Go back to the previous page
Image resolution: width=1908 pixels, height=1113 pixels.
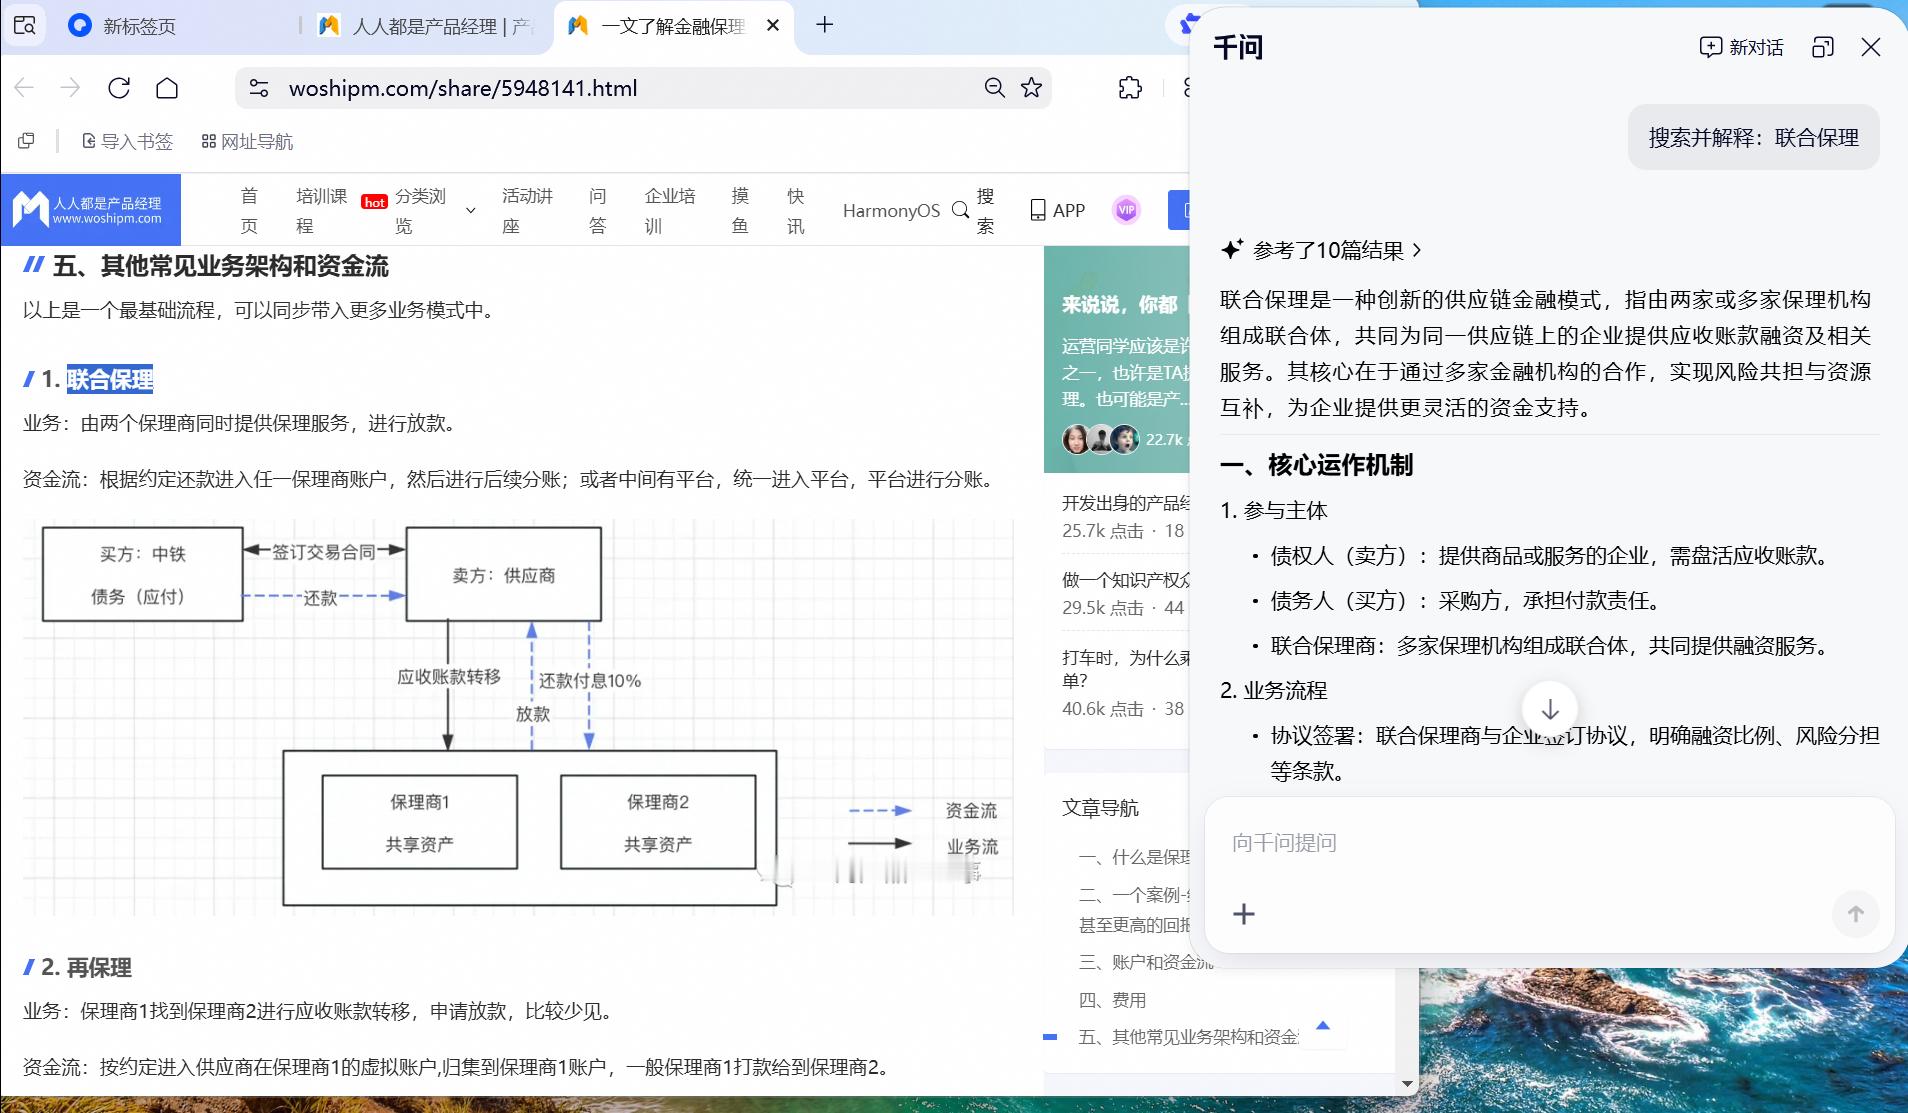(25, 88)
